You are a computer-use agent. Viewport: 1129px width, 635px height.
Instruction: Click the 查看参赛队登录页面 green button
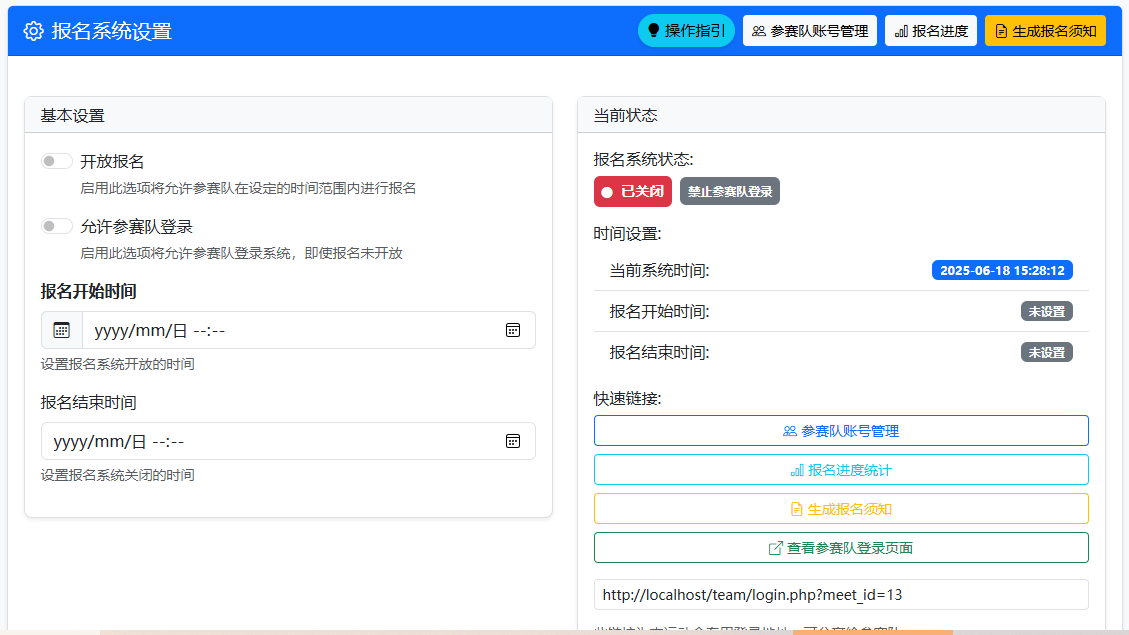841,547
